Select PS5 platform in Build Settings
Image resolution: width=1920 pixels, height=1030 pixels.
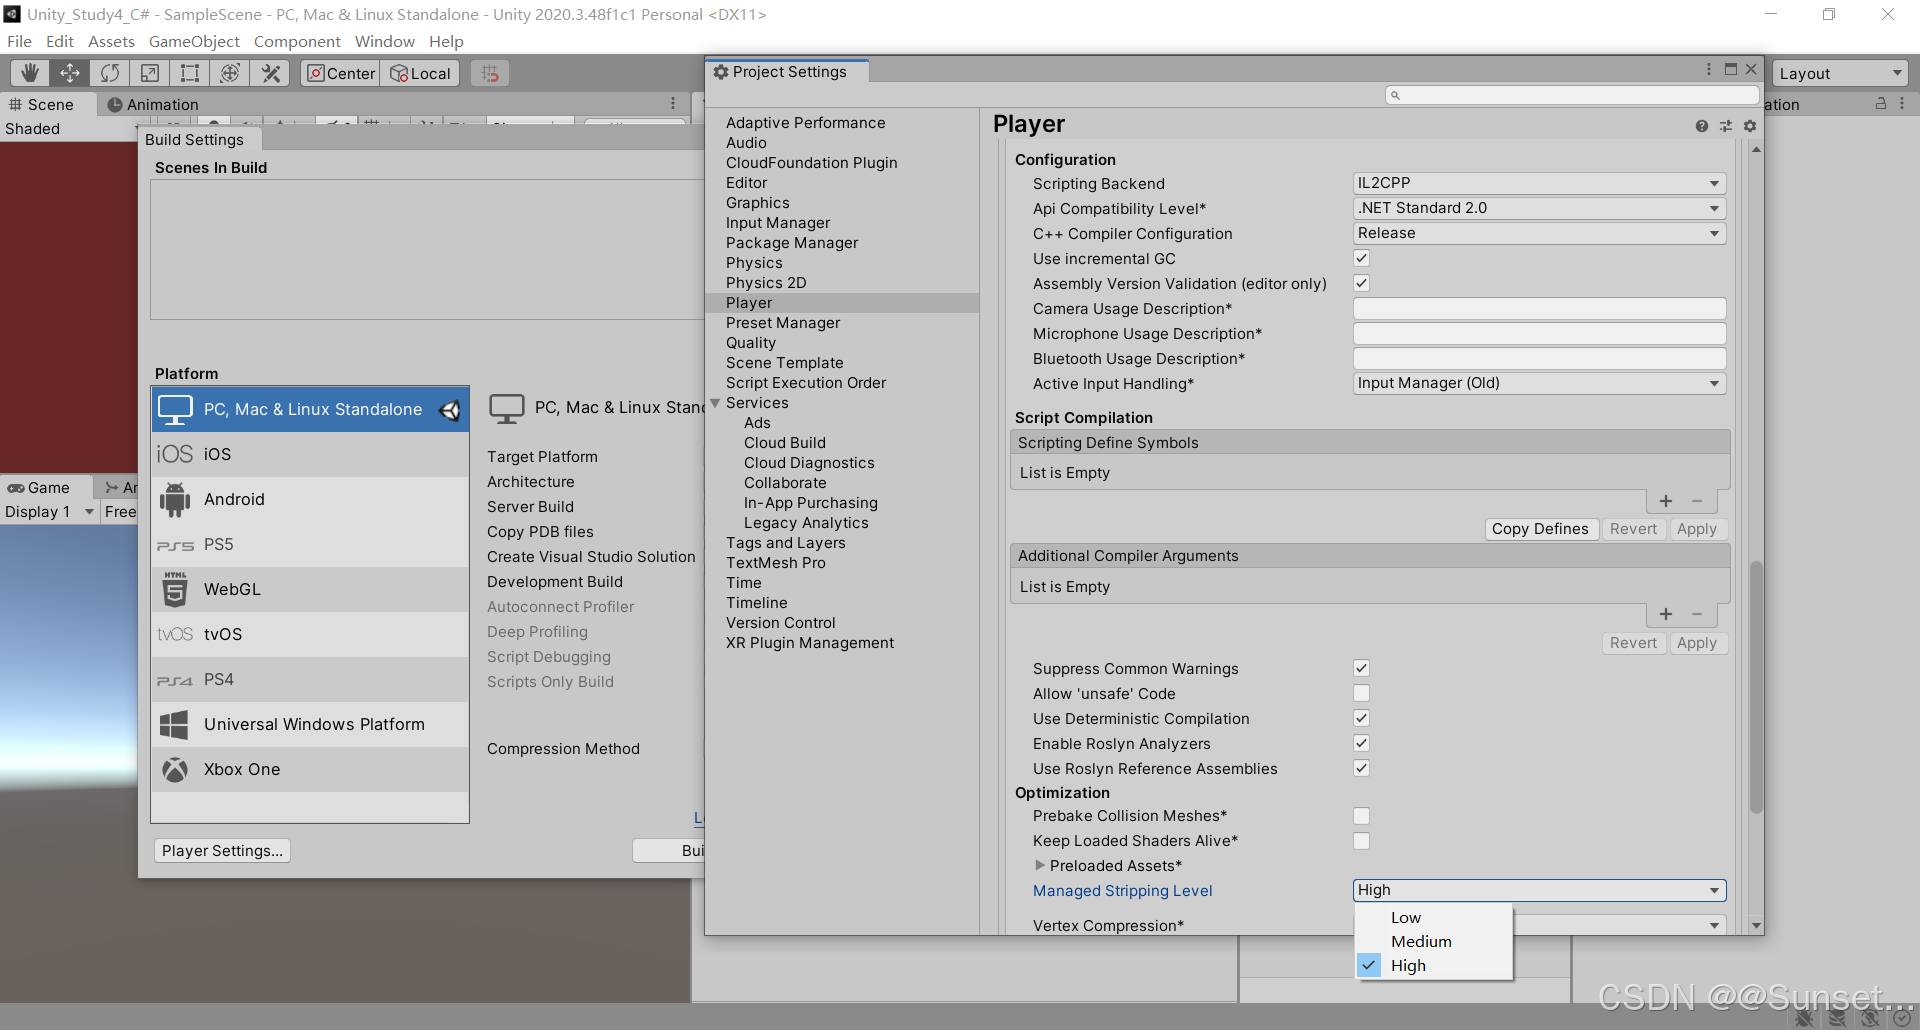310,544
